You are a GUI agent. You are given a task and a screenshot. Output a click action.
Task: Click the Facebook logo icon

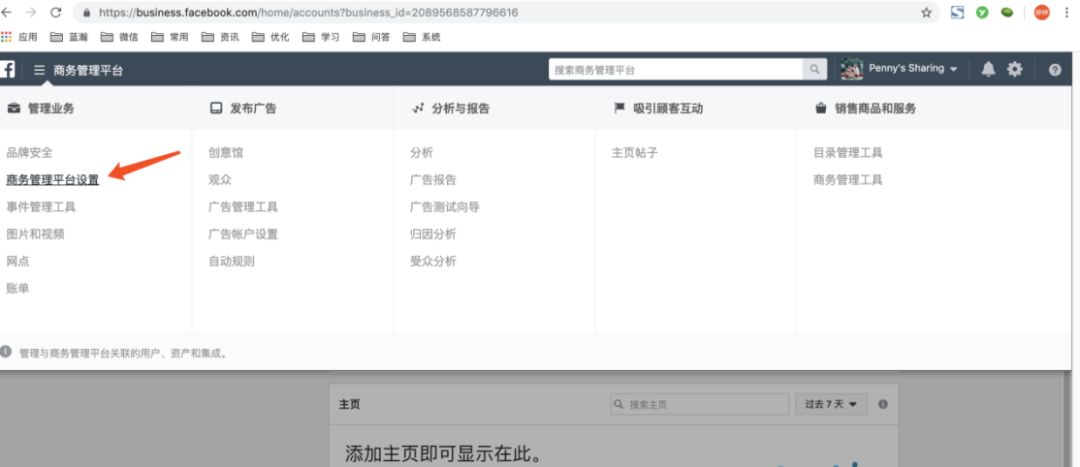click(x=7, y=70)
